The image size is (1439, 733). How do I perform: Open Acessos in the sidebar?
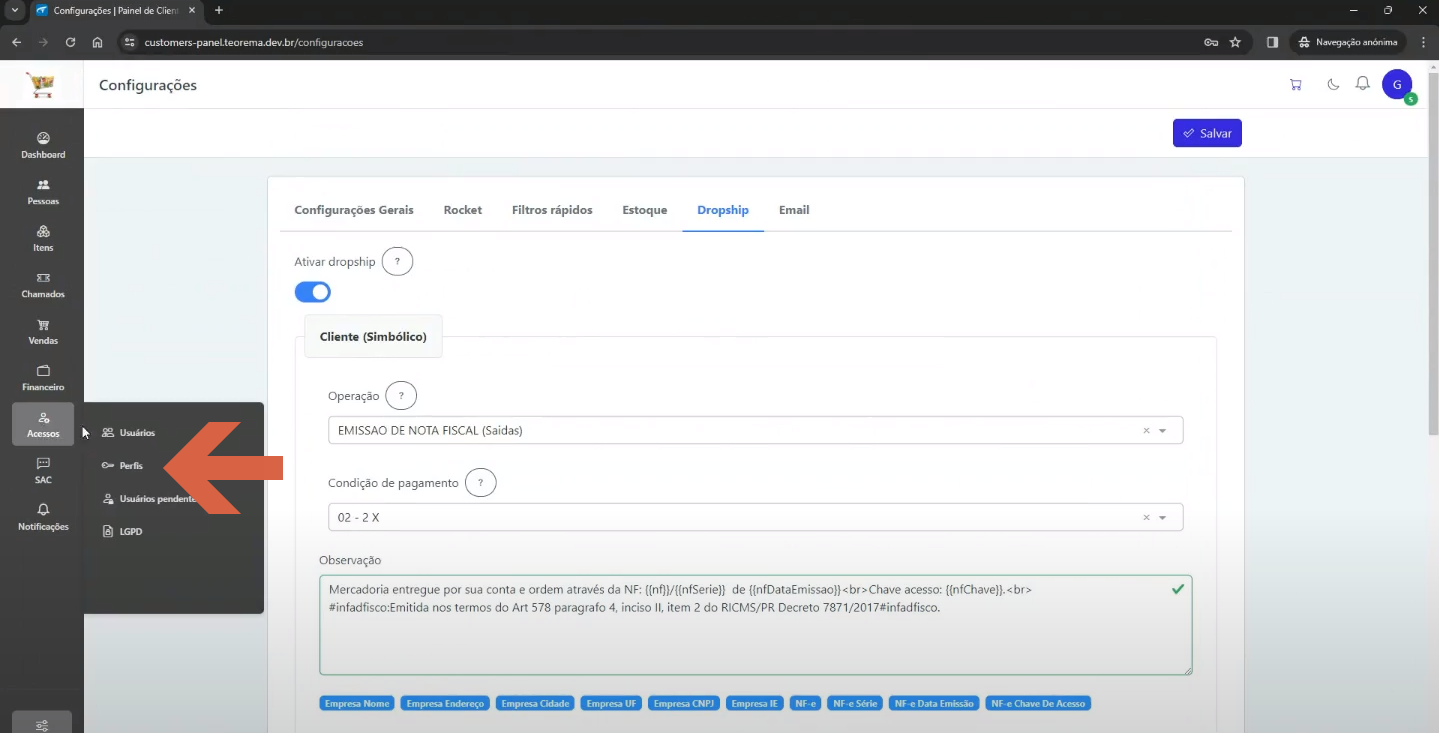coord(43,425)
